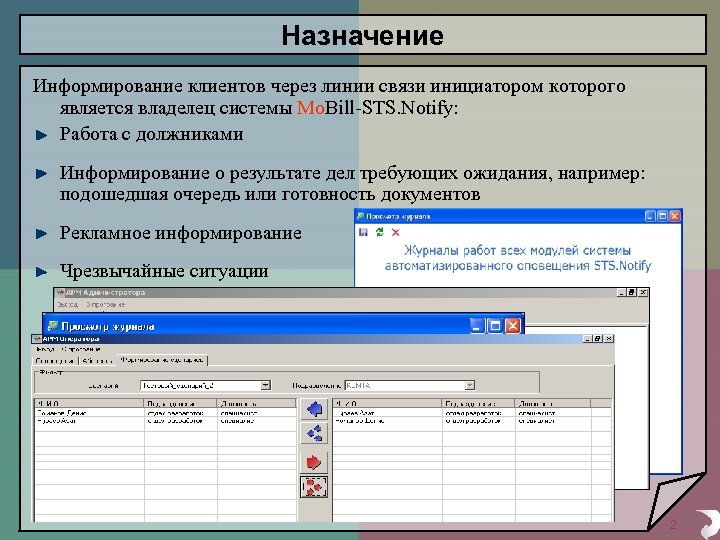
Task: Select the Денис row in left table
Action: (165, 413)
